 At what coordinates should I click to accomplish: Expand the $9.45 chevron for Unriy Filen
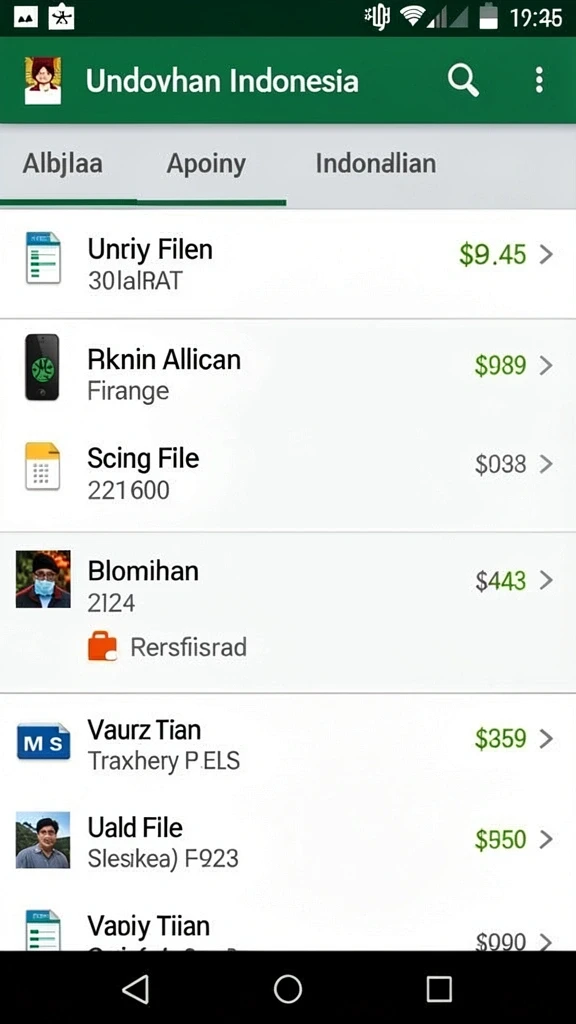(547, 255)
